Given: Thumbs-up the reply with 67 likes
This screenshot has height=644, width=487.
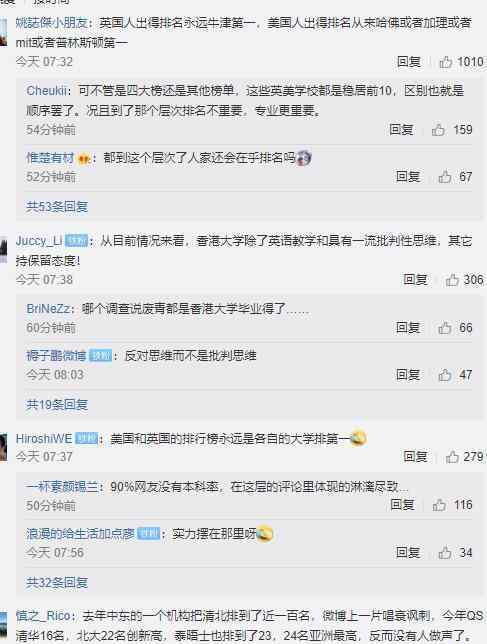Looking at the screenshot, I should pos(445,177).
